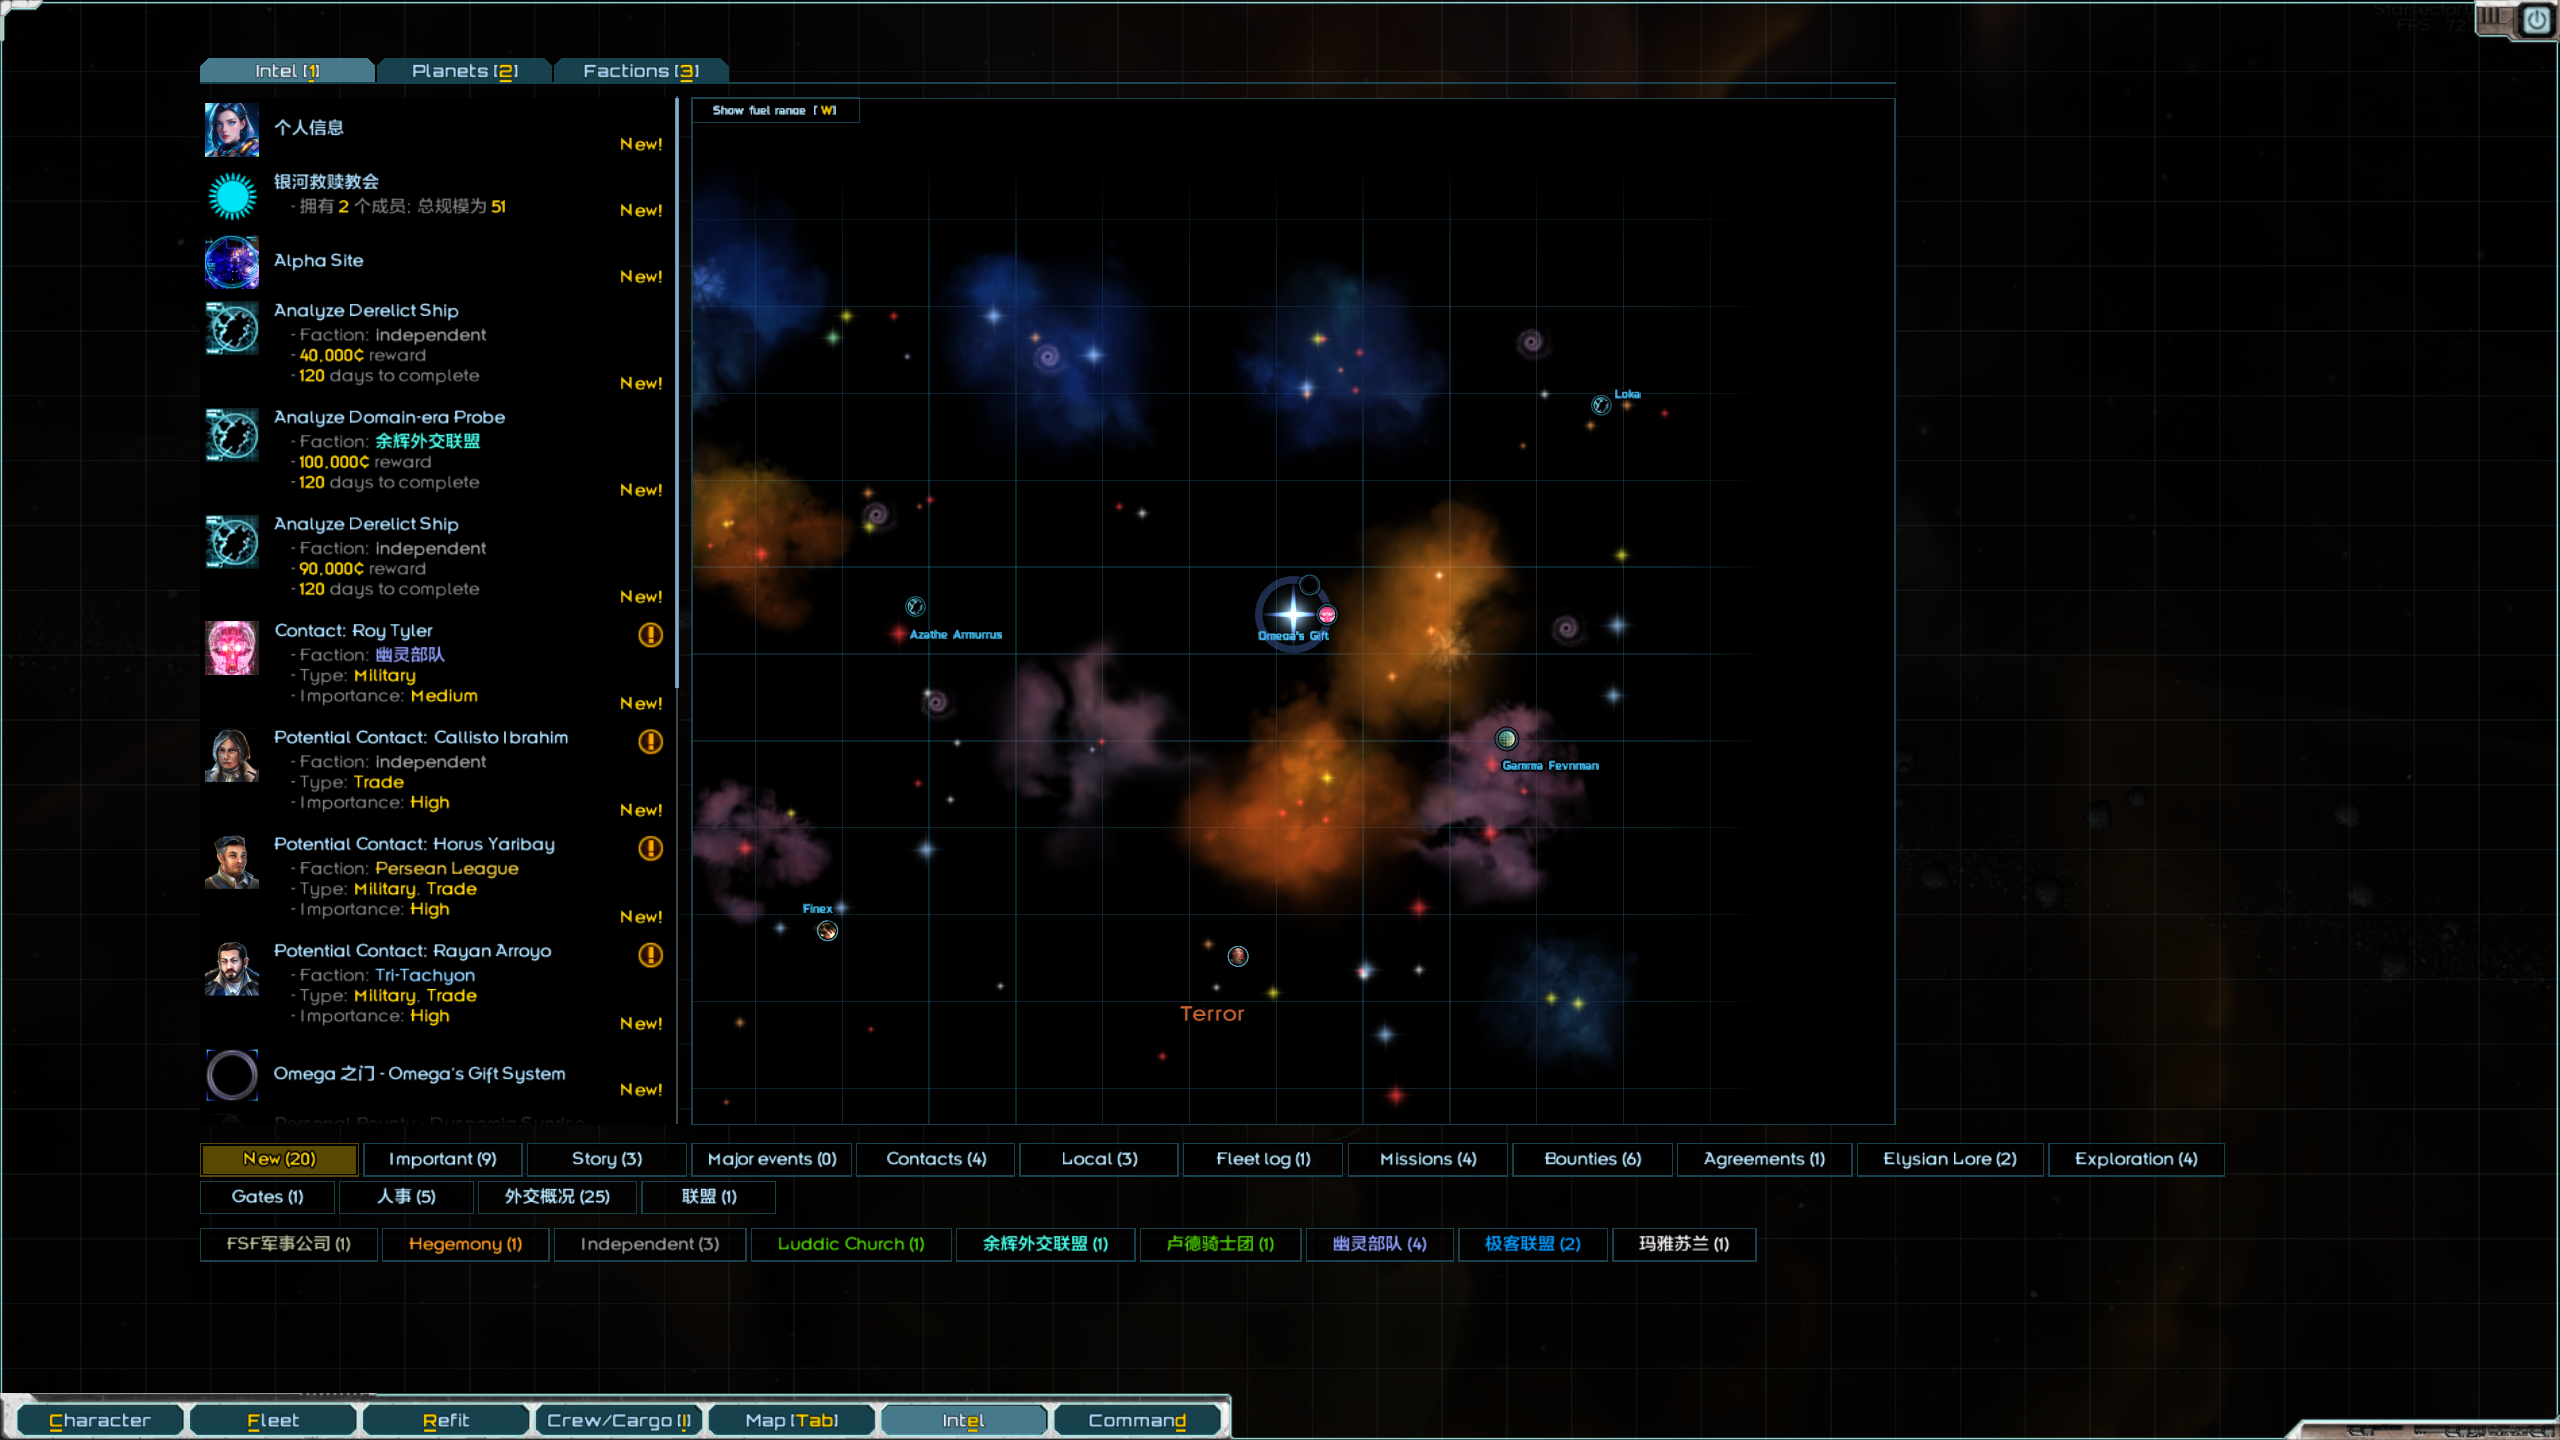Select the Omega's Gift star on map

point(1293,613)
